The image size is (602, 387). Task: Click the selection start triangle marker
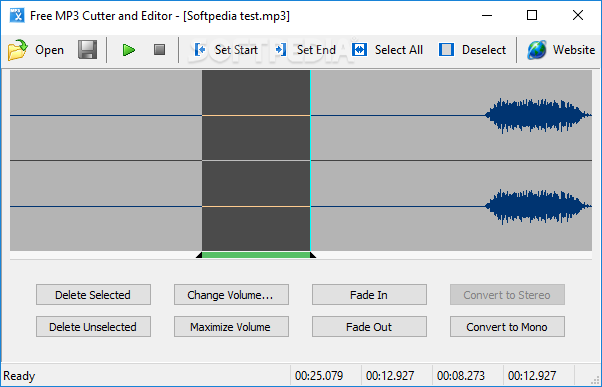point(199,255)
